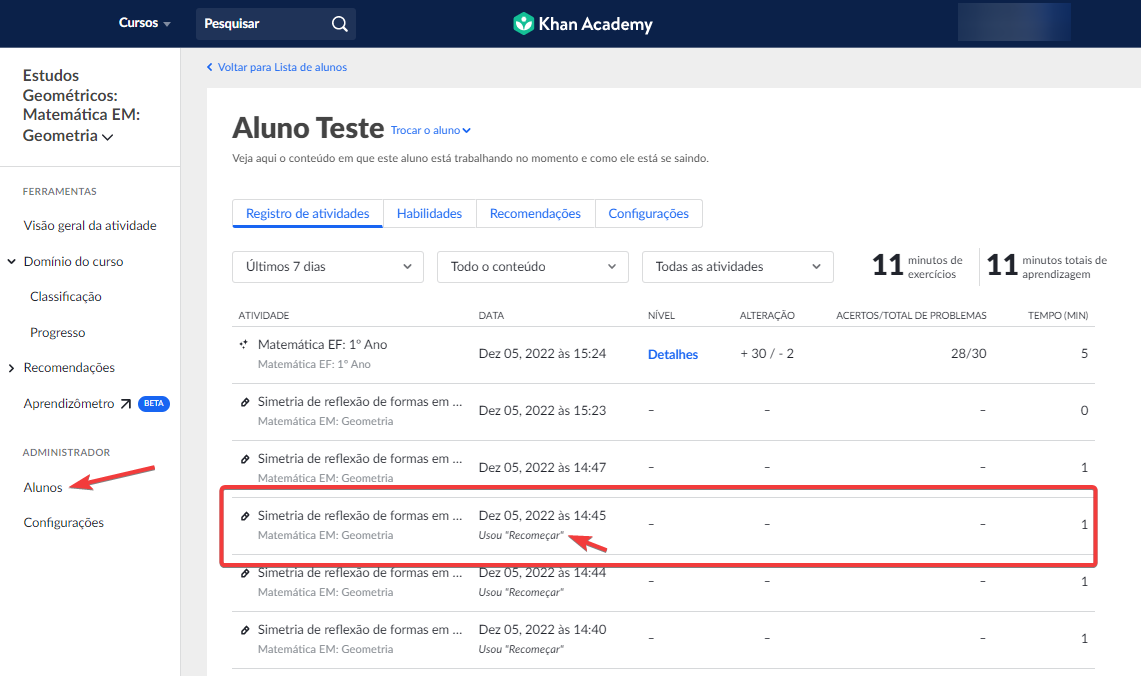Click the NÍVEL column header
Screen dimensions: 1141x676
point(661,316)
